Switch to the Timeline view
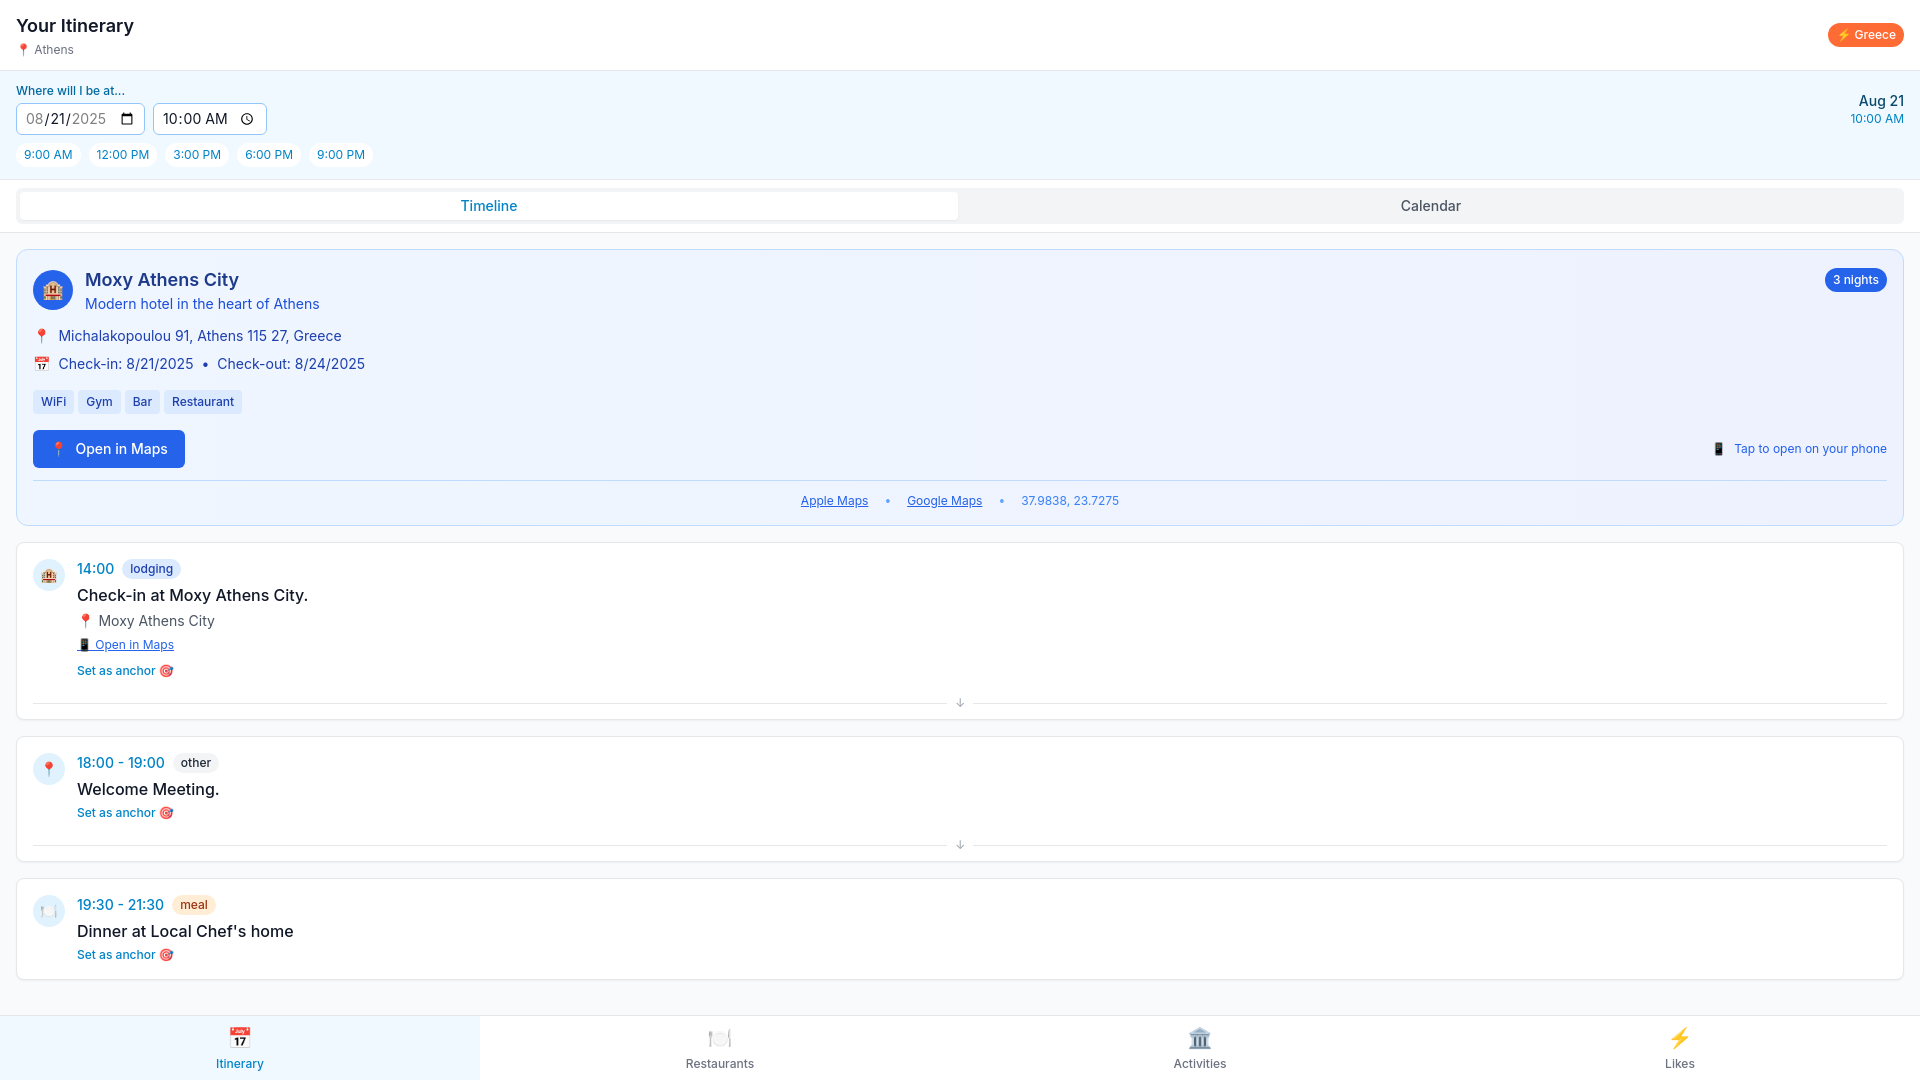The image size is (1920, 1080). [x=489, y=206]
